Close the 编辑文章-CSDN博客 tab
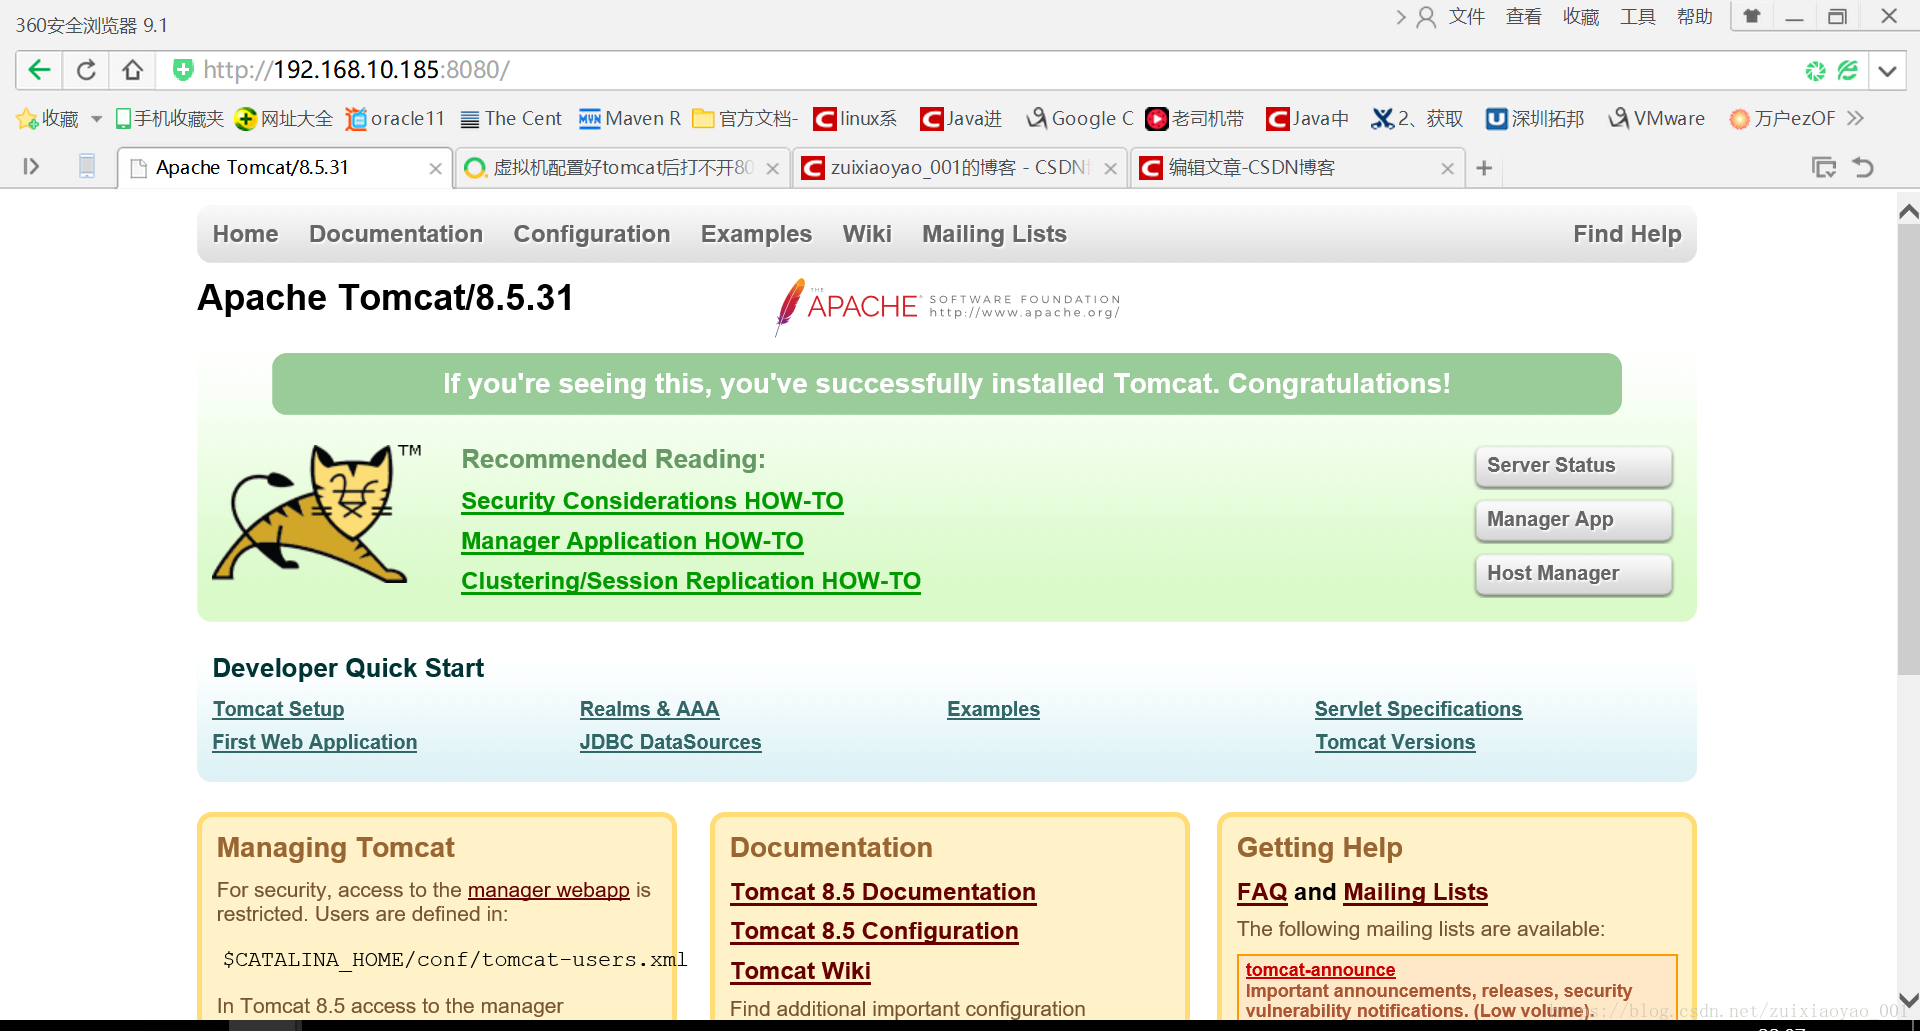The height and width of the screenshot is (1031, 1920). coord(1447,169)
